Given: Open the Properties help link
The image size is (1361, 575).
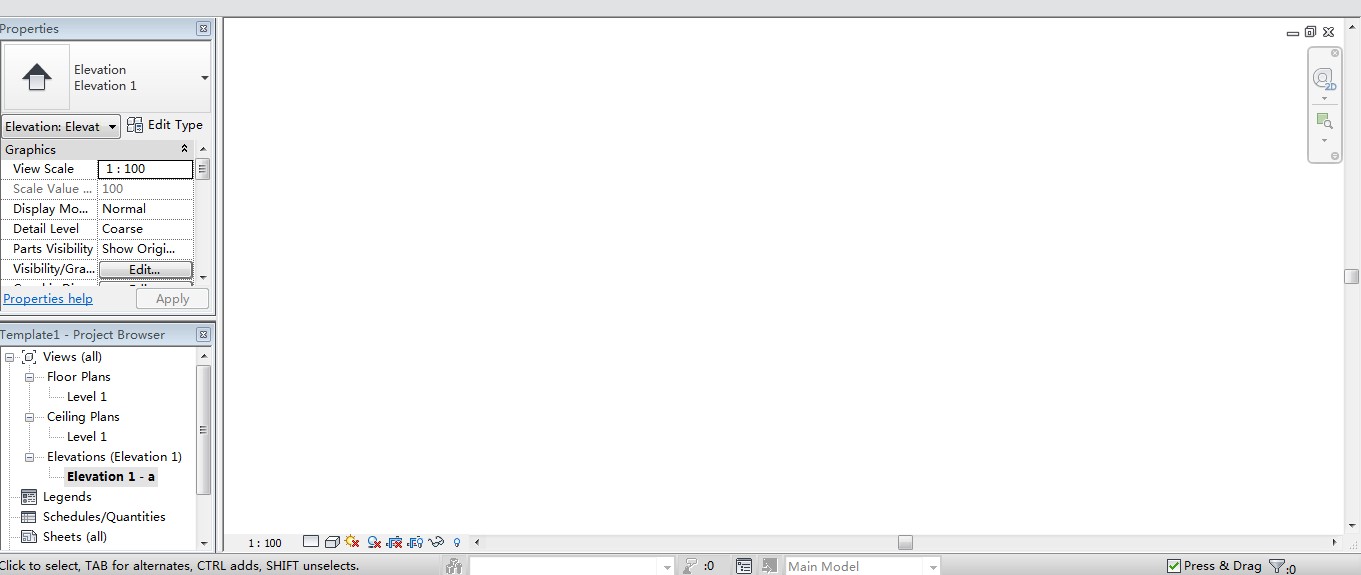Looking at the screenshot, I should pos(48,299).
